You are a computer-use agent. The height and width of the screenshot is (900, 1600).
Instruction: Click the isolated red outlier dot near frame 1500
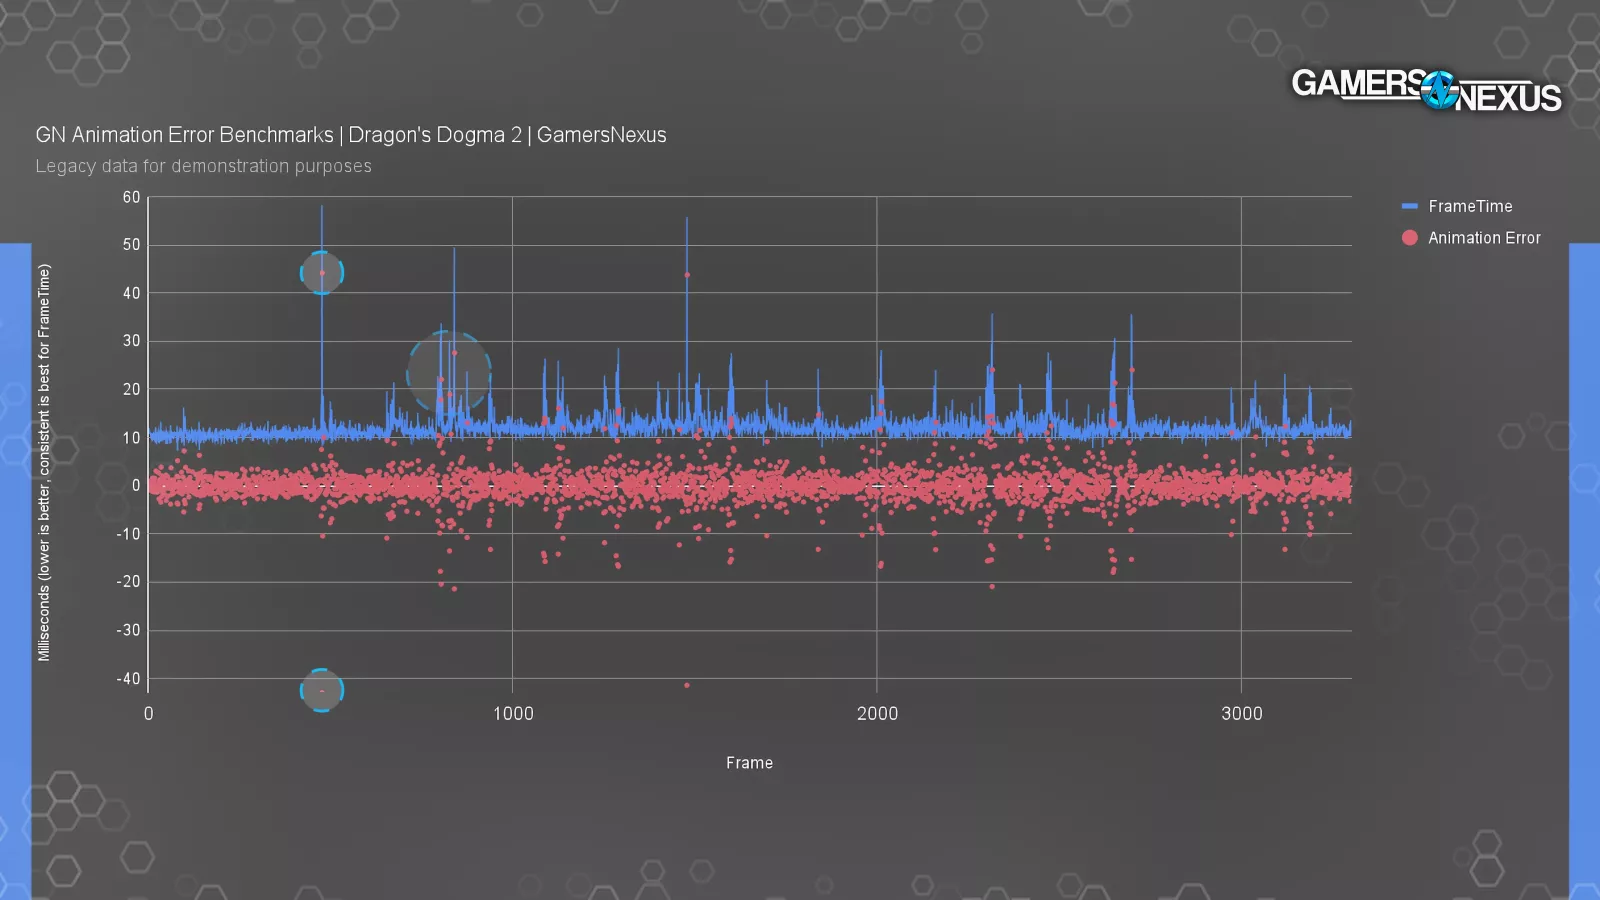point(687,685)
